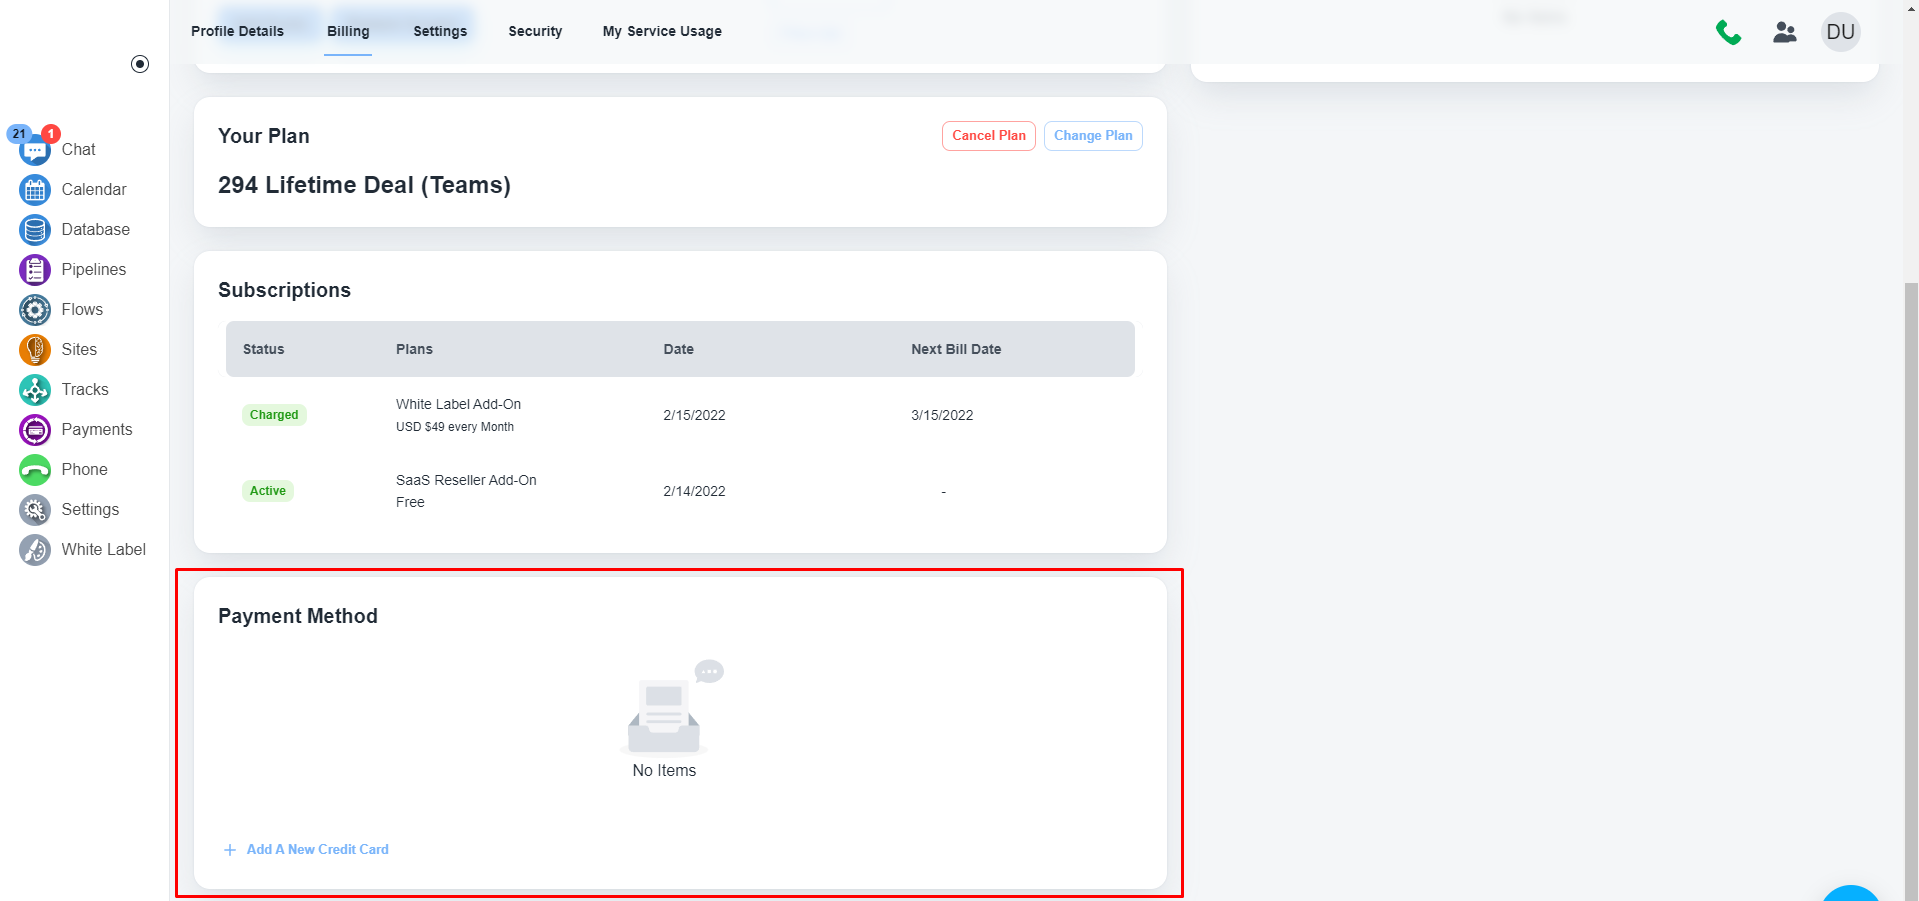Click the green phone call icon in header
This screenshot has width=1919, height=901.
click(x=1728, y=33)
